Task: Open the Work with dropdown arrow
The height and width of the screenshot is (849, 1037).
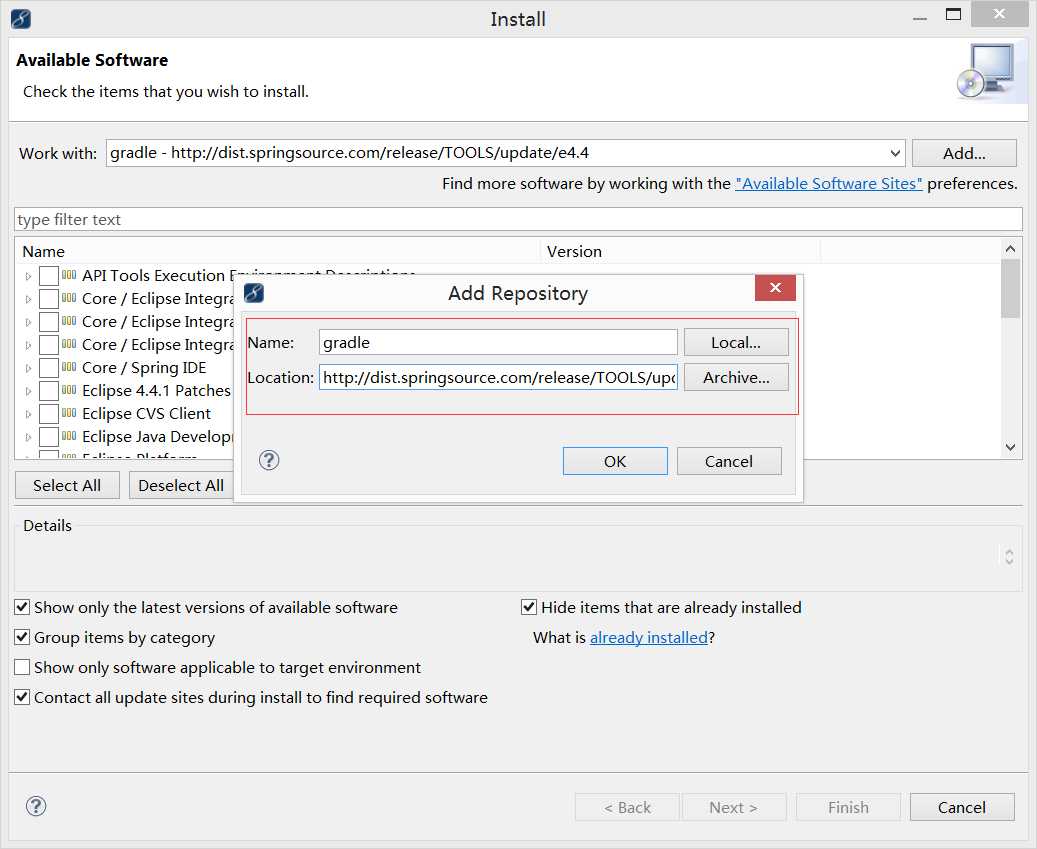Action: point(895,153)
